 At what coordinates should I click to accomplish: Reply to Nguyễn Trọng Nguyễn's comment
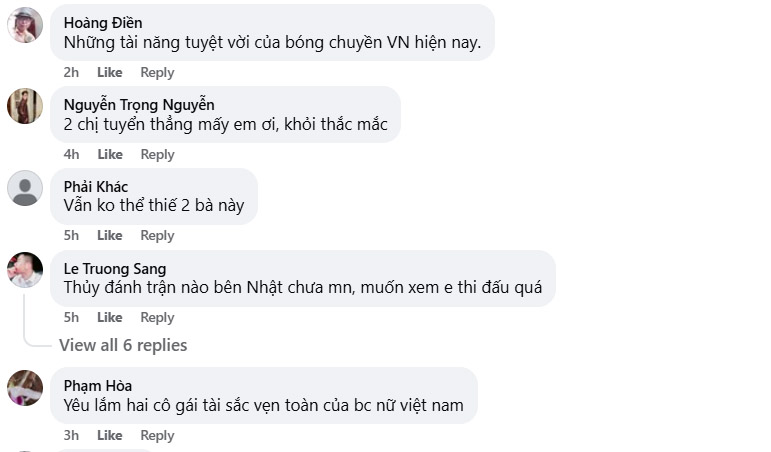pyautogui.click(x=157, y=155)
